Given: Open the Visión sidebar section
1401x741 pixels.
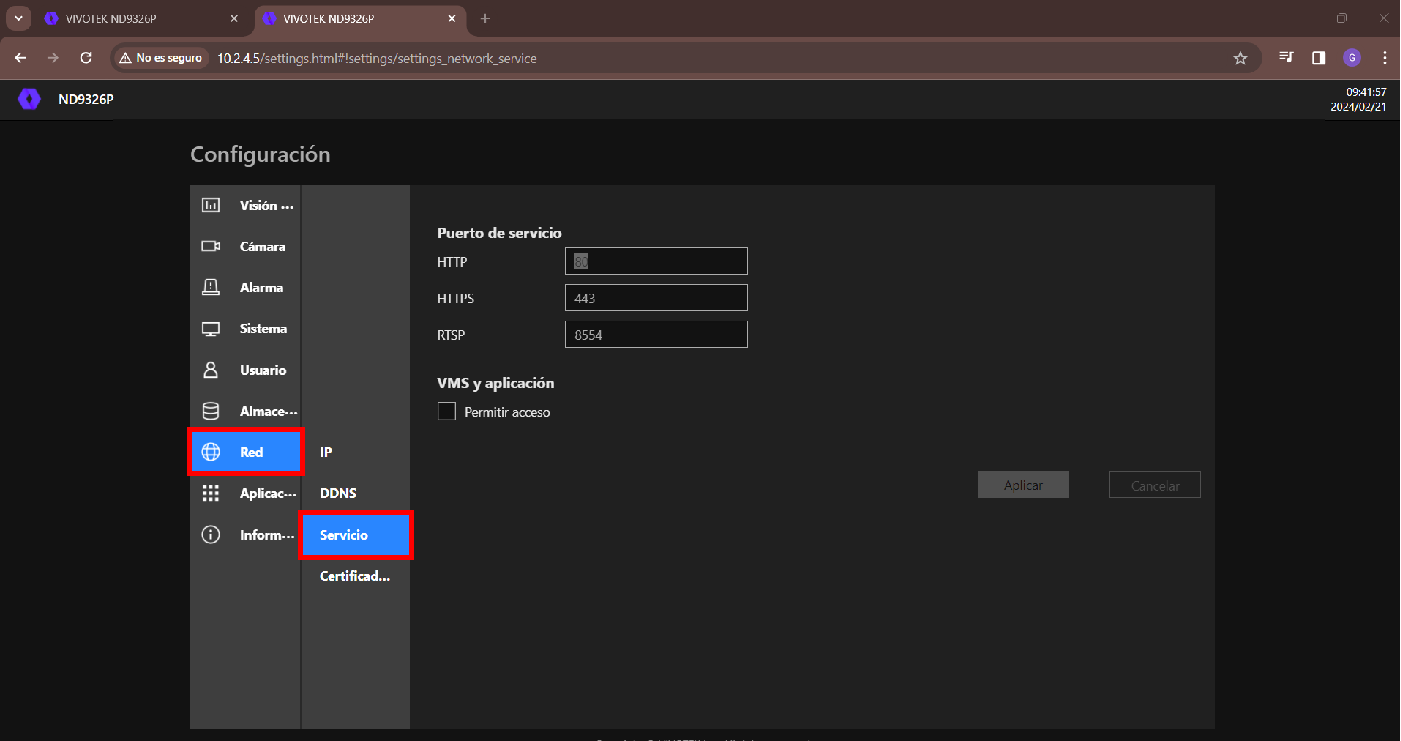Looking at the screenshot, I should coord(246,206).
